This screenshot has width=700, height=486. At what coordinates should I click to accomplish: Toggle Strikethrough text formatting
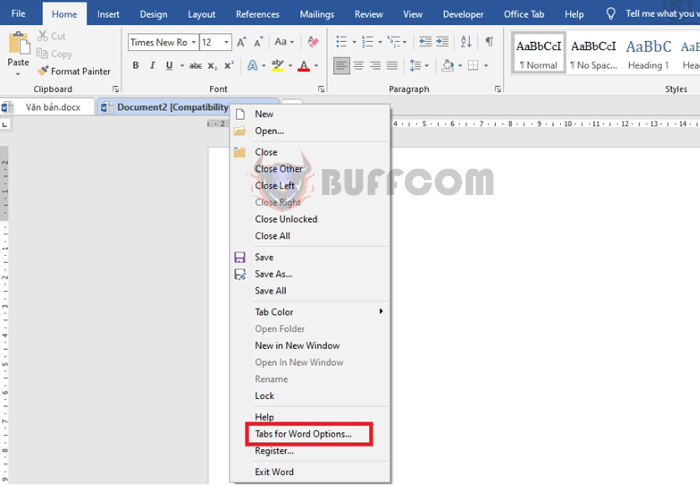[x=196, y=66]
